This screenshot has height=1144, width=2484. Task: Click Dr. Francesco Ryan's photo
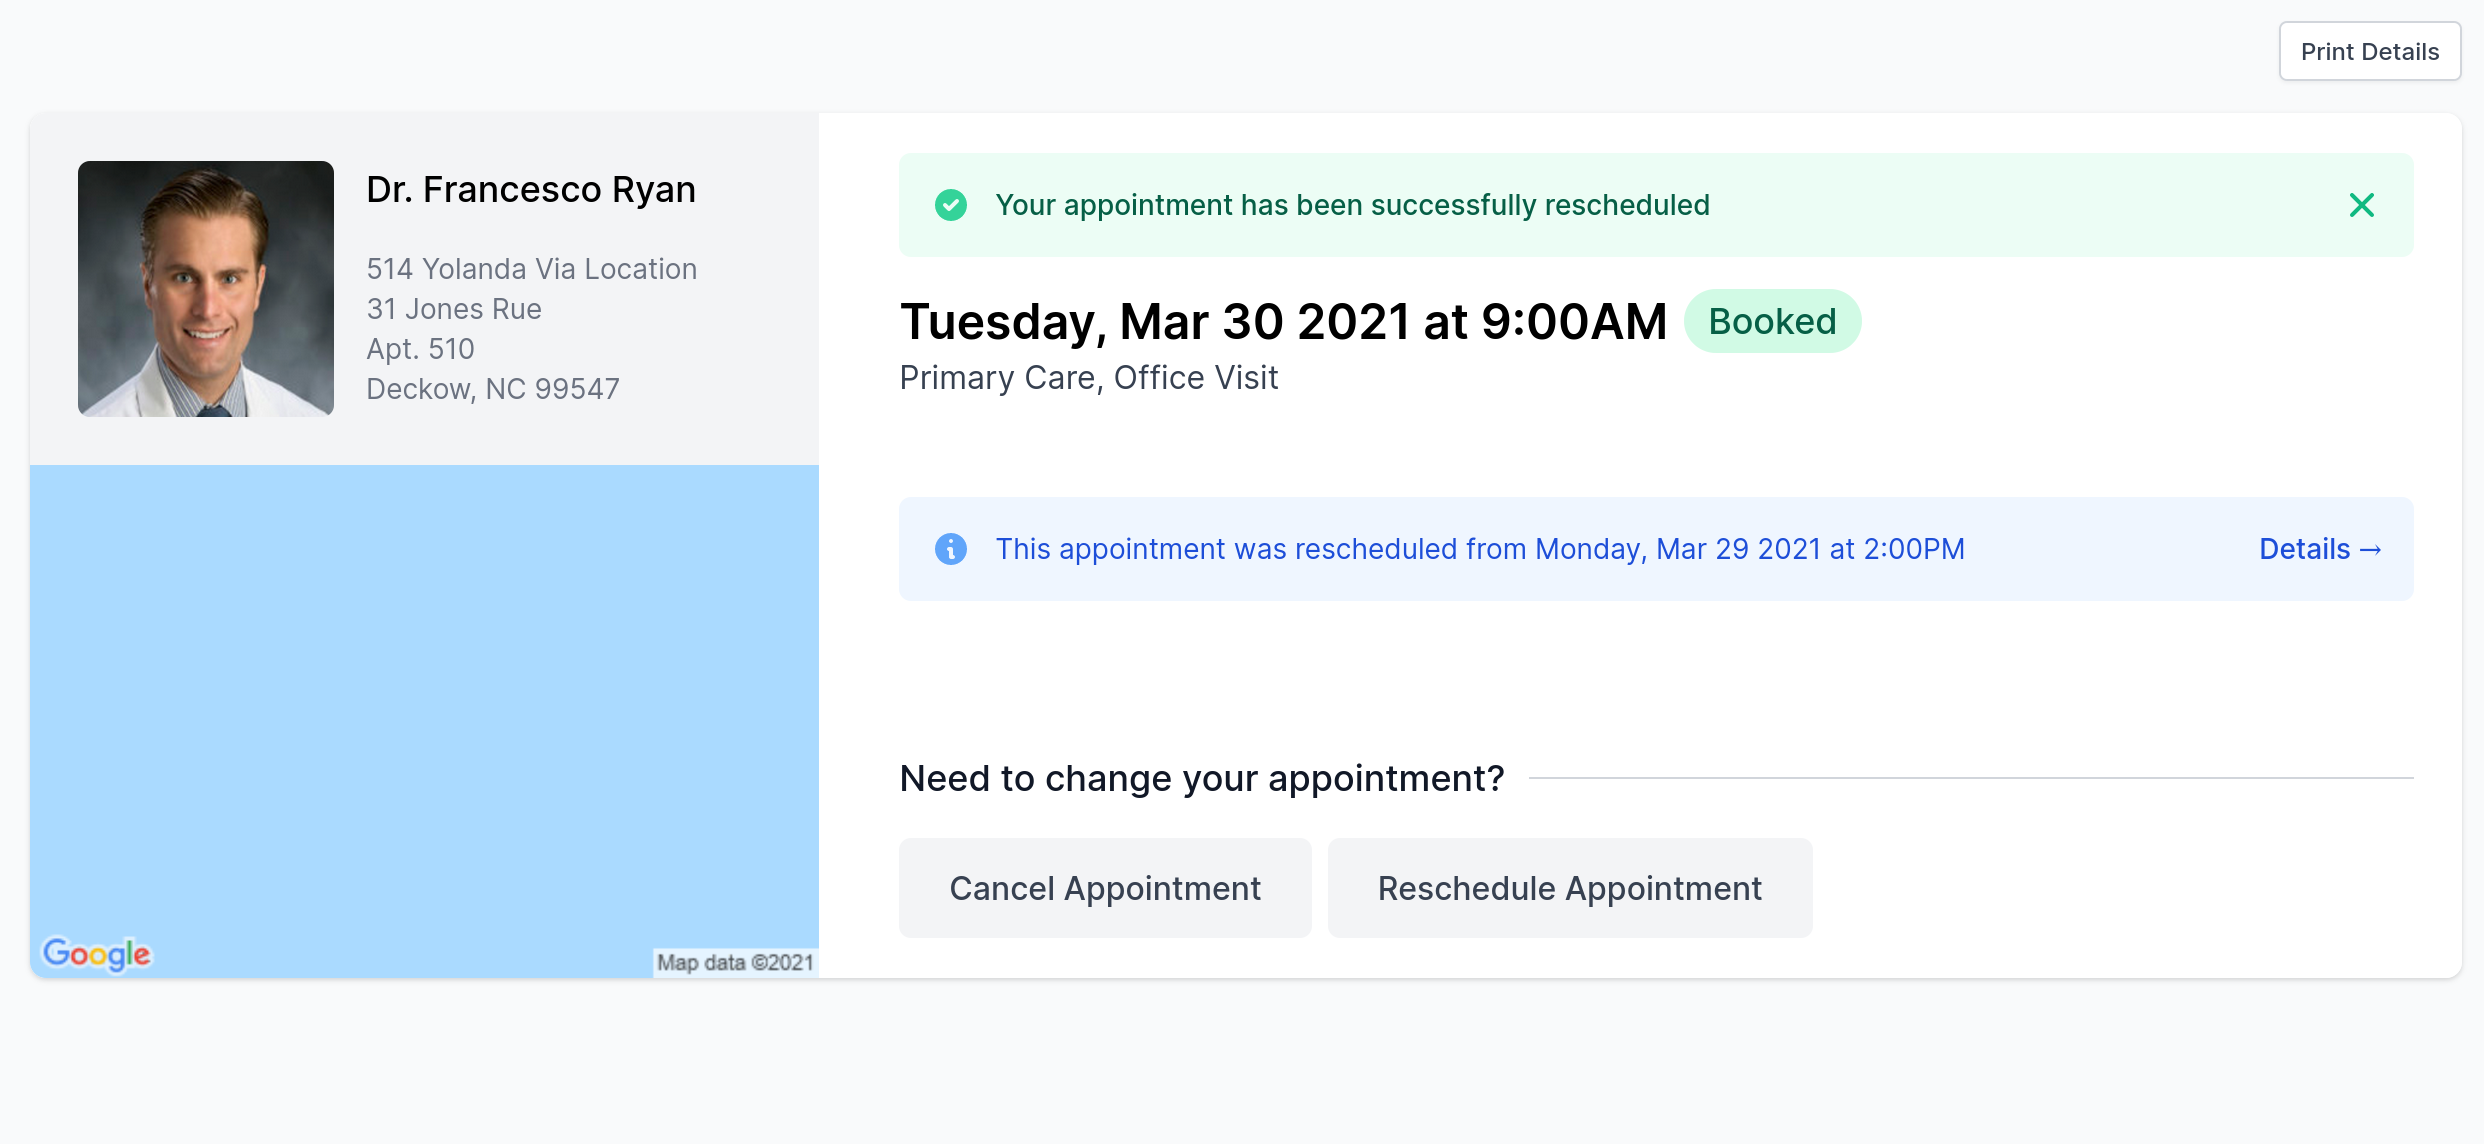pos(206,289)
